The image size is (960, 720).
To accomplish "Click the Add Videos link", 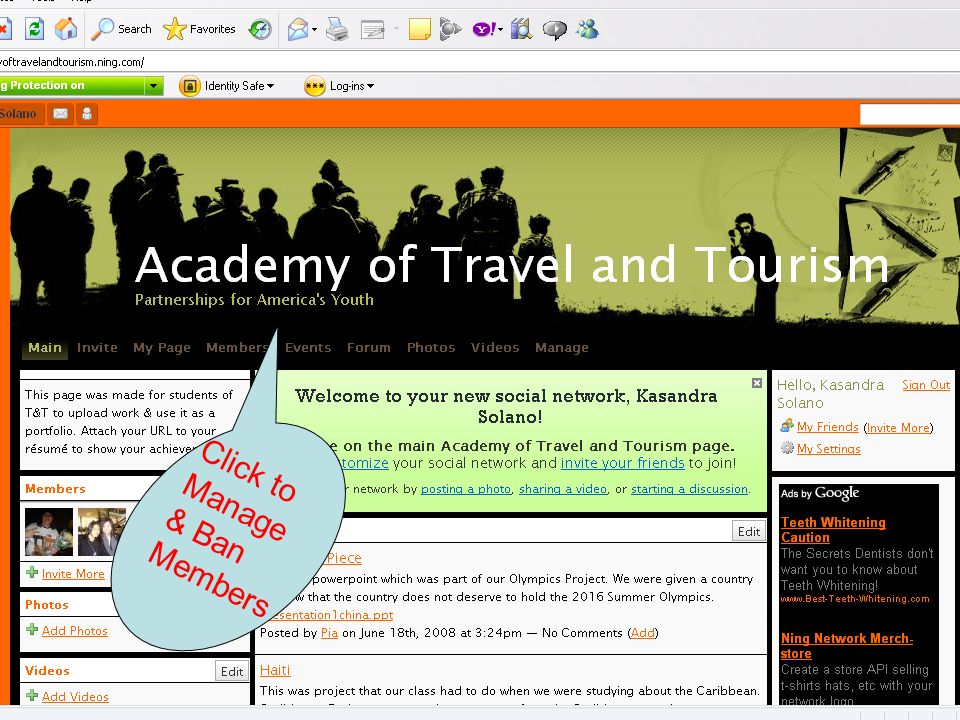I will point(75,697).
